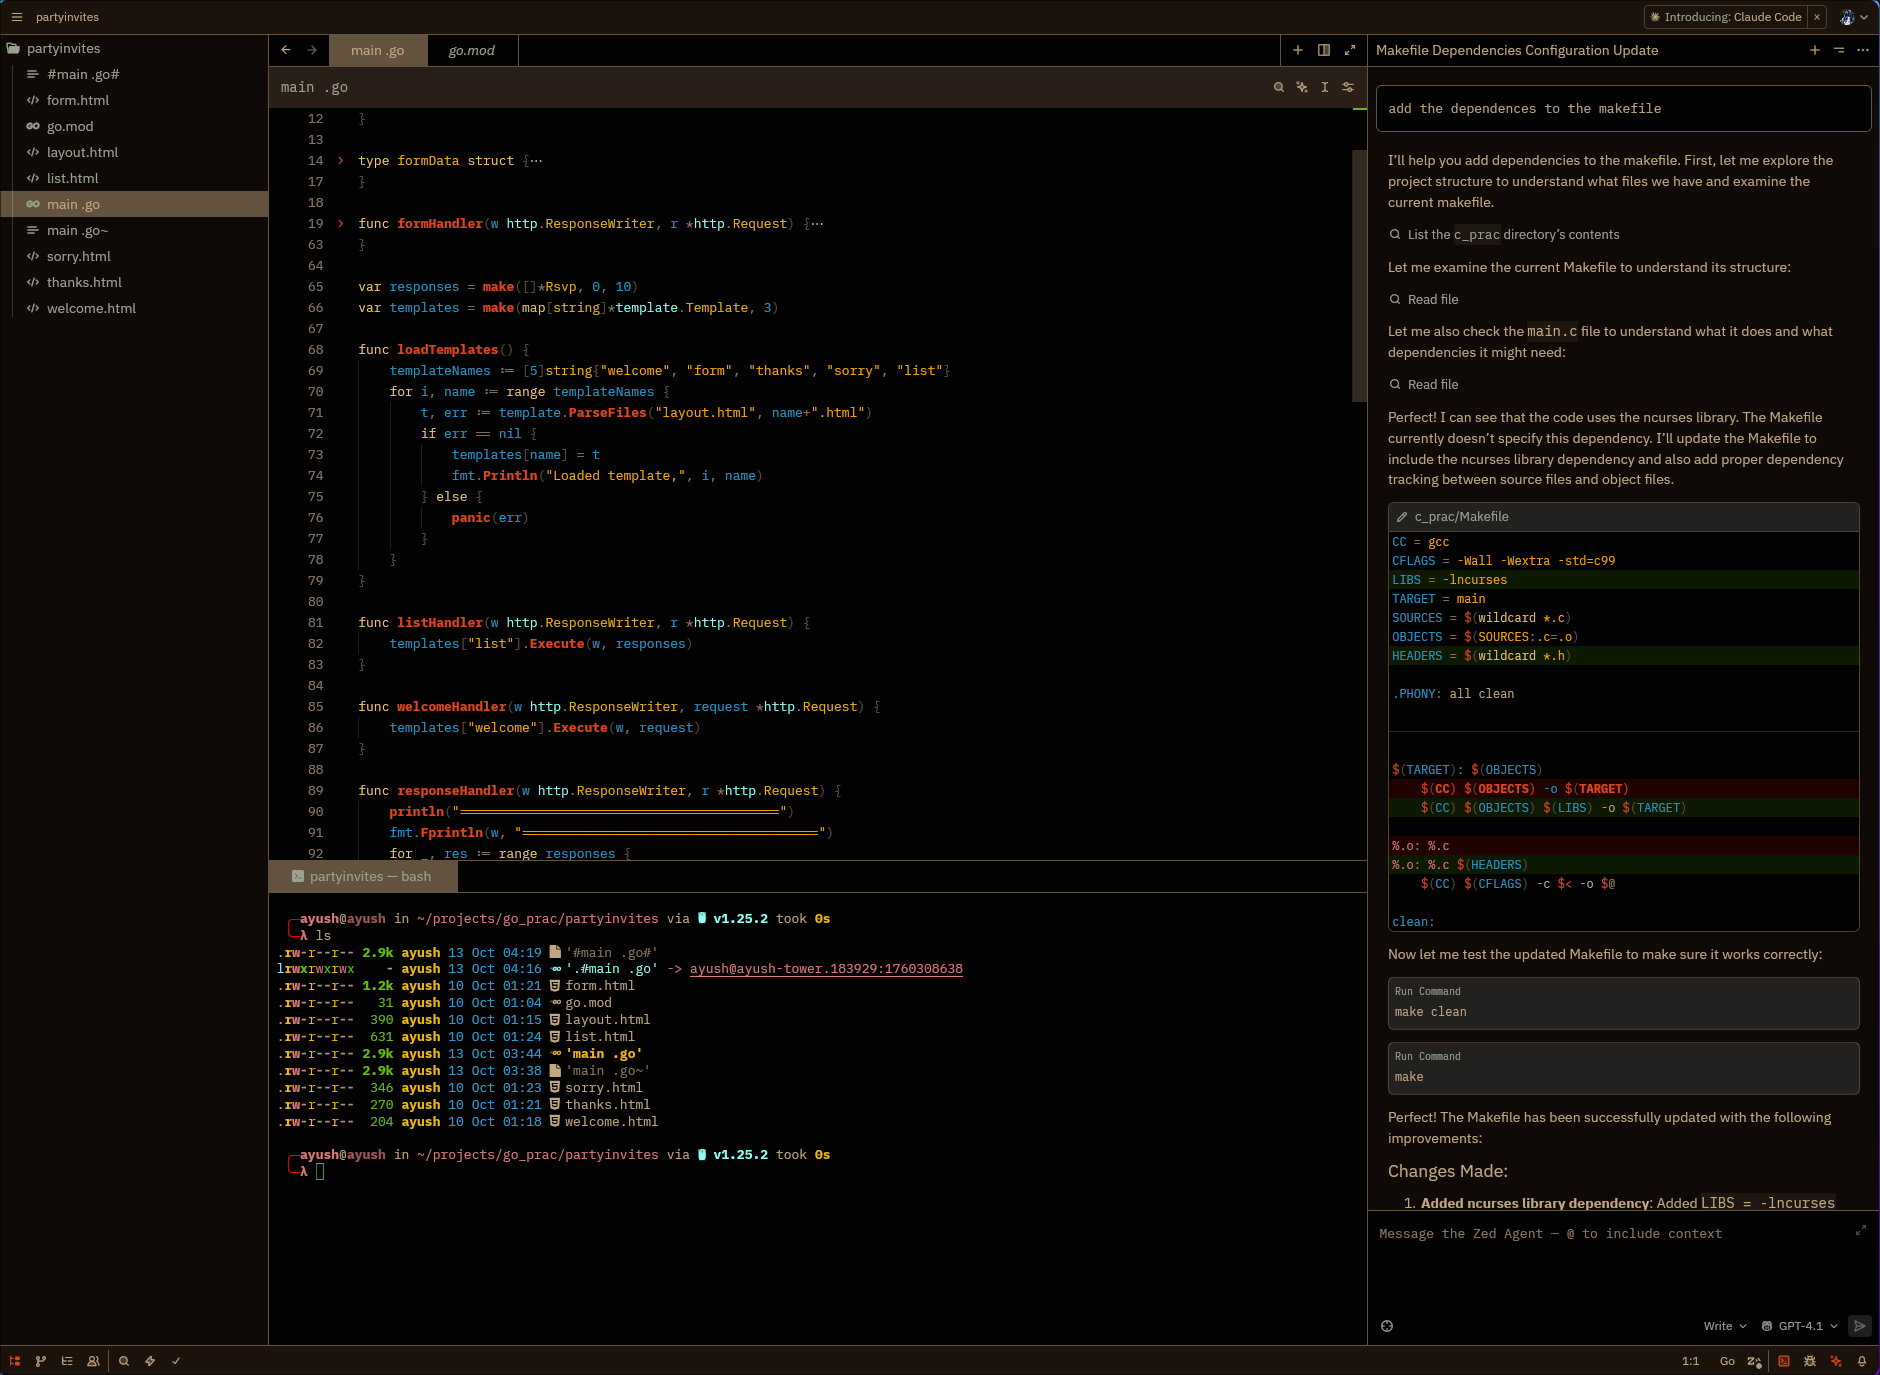
Task: Click the add context icon below message box
Action: pyautogui.click(x=1387, y=1326)
